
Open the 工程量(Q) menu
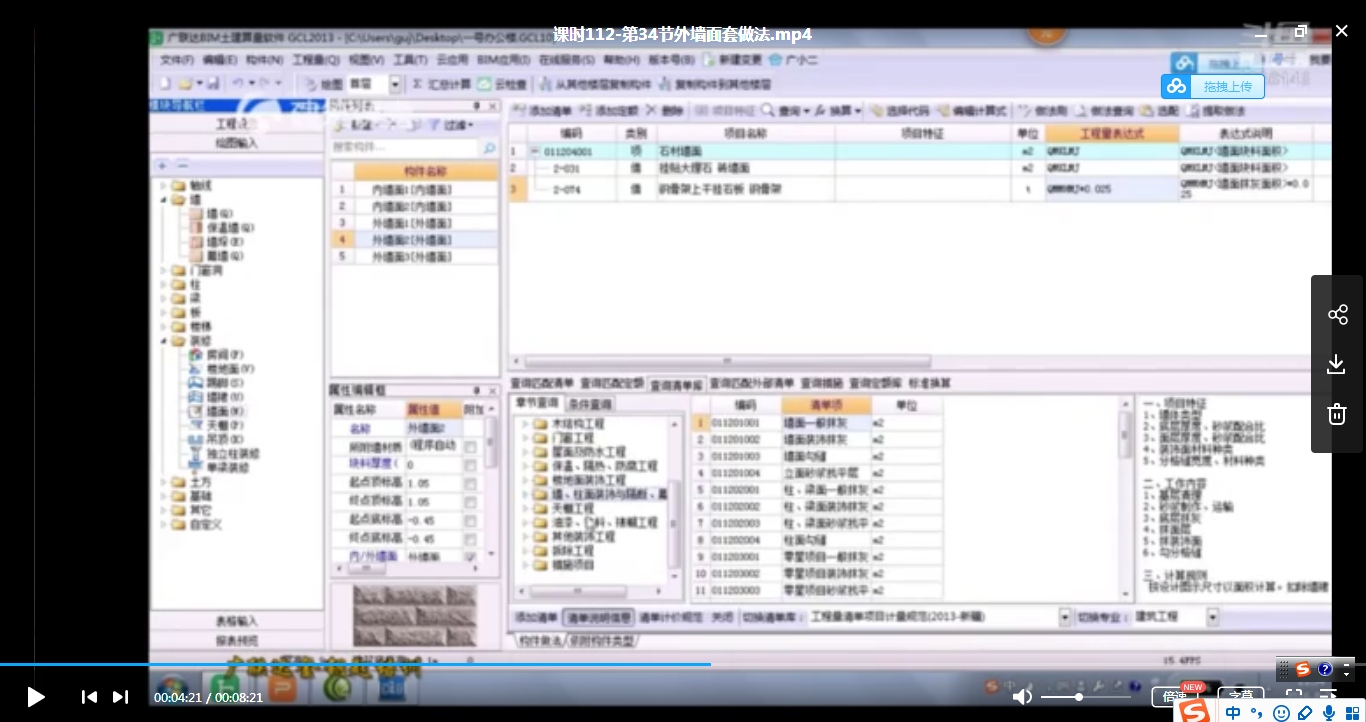314,60
